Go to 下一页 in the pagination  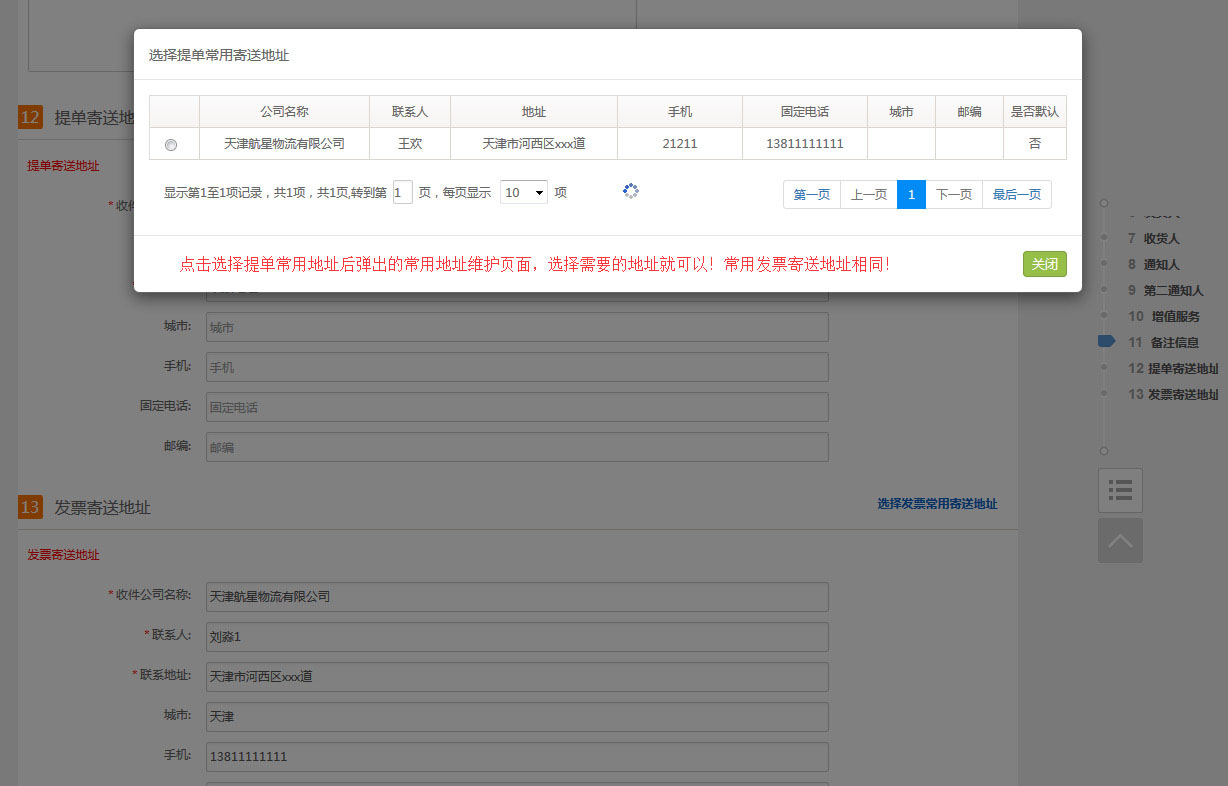(x=953, y=194)
